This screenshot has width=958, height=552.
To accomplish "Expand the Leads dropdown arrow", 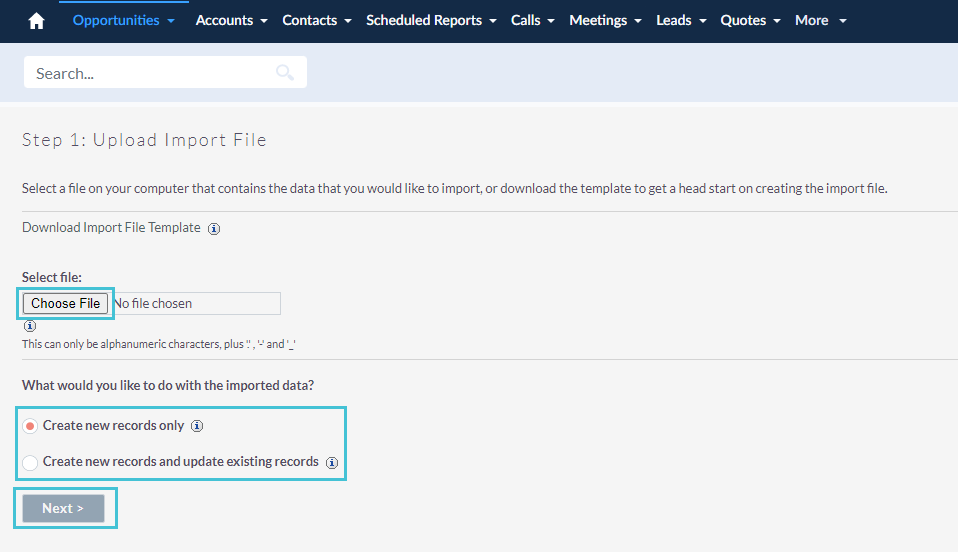I will coord(703,21).
